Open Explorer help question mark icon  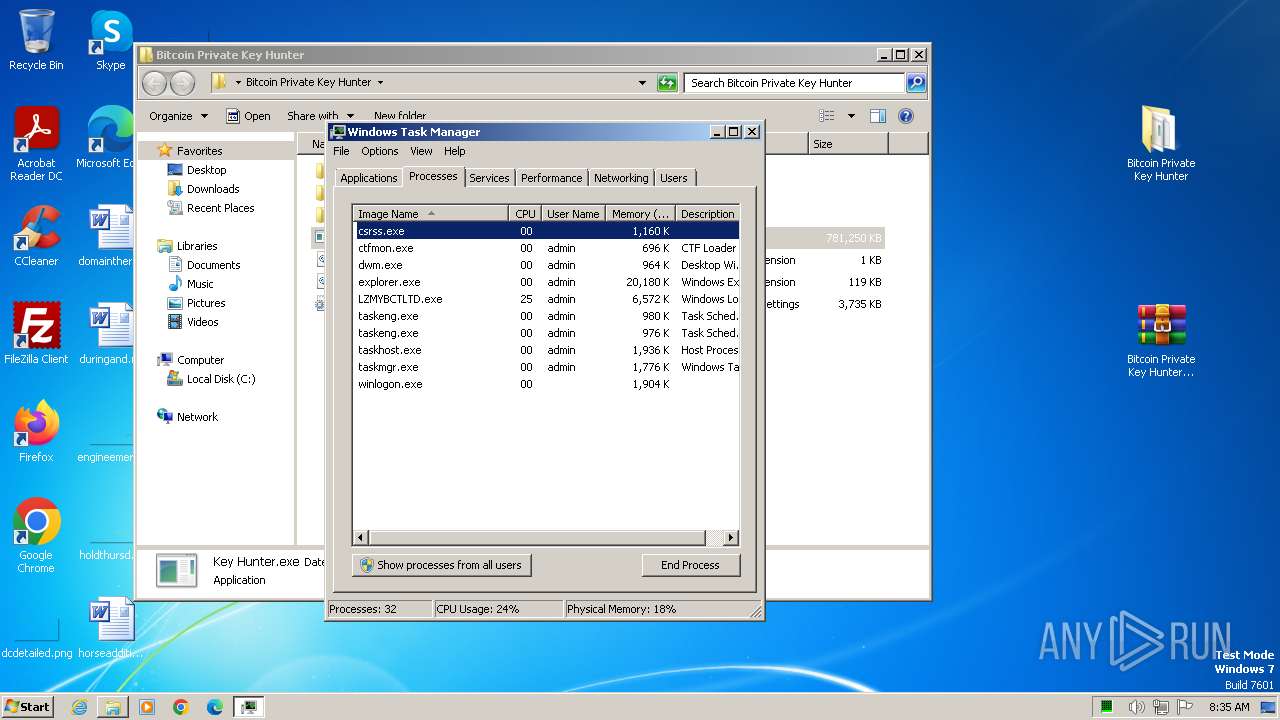(x=906, y=116)
